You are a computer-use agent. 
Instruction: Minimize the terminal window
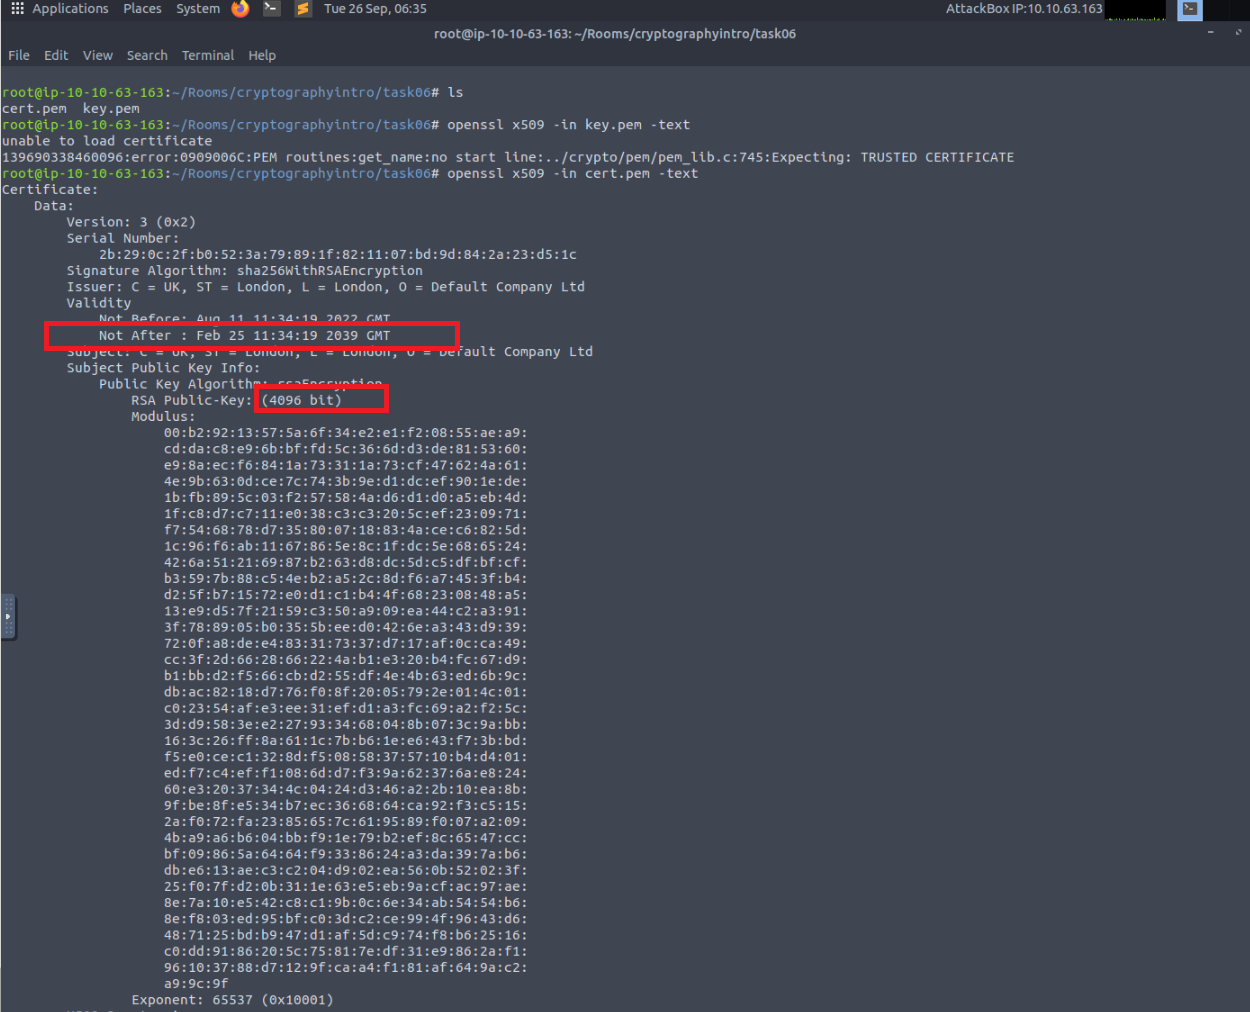tap(1210, 32)
